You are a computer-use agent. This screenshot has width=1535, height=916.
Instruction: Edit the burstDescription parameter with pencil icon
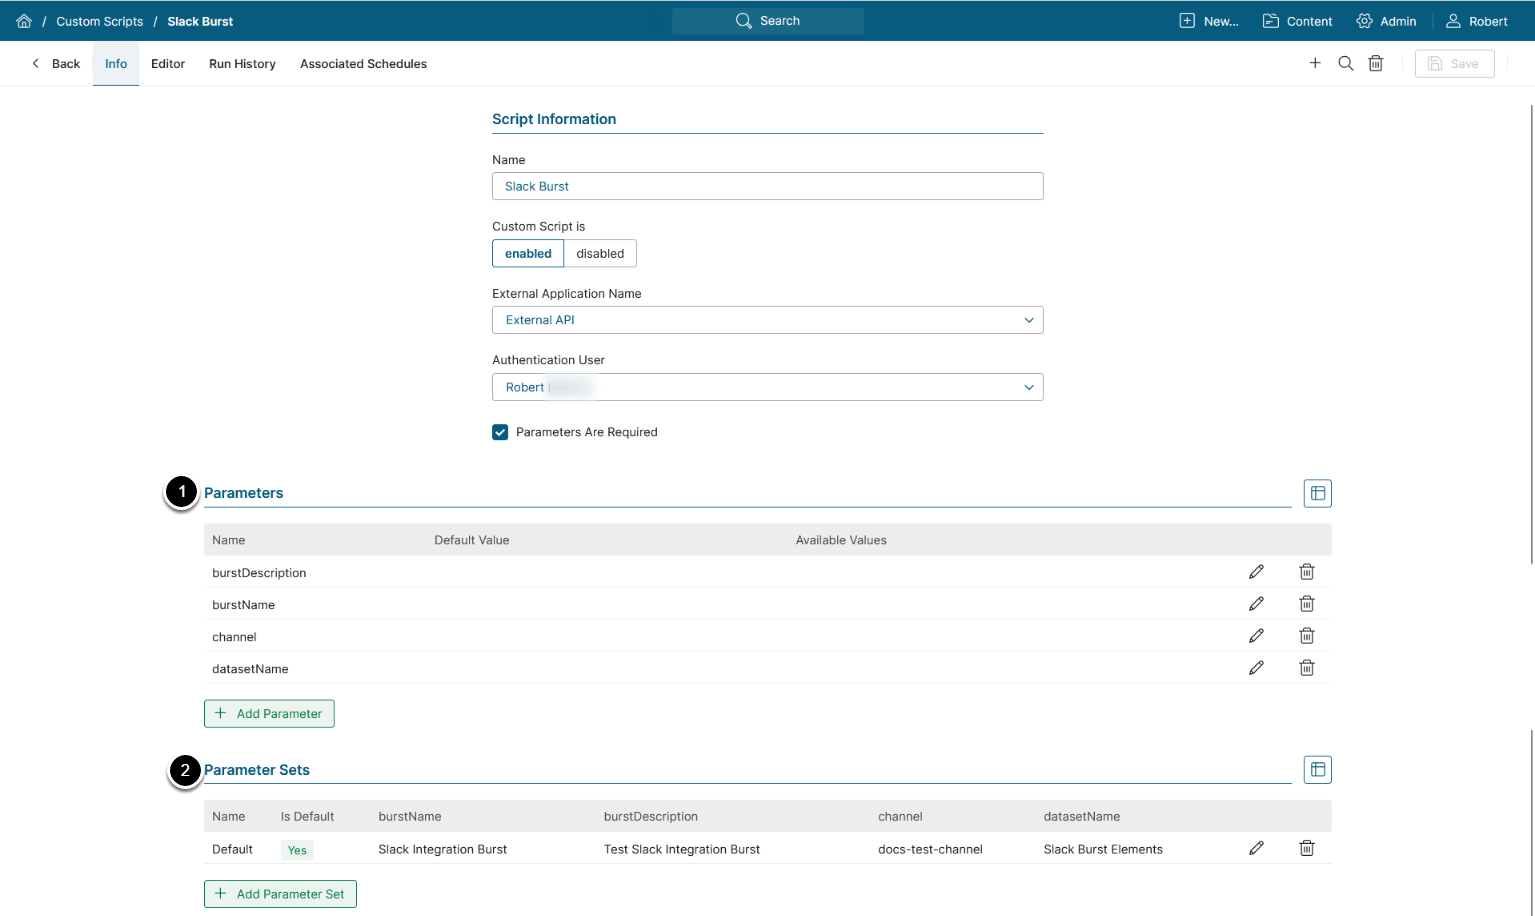(x=1256, y=572)
